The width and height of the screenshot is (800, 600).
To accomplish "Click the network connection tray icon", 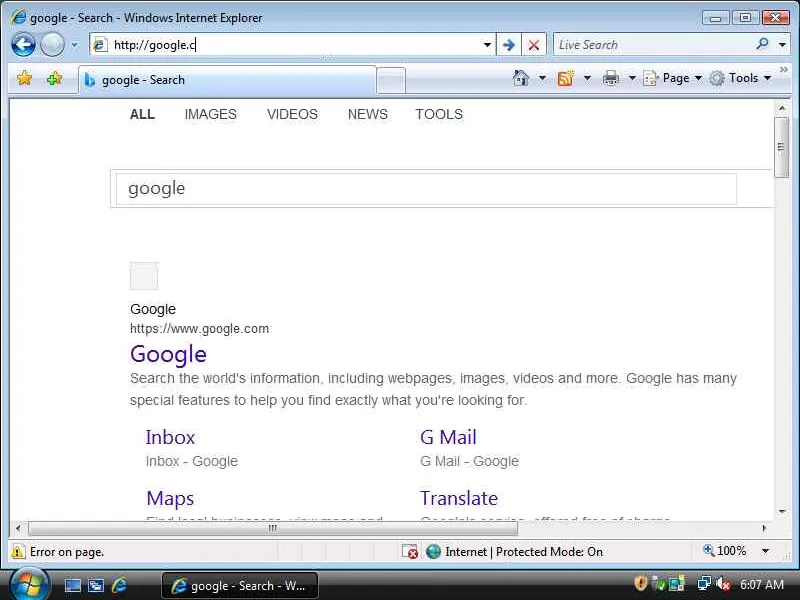I will tap(704, 584).
